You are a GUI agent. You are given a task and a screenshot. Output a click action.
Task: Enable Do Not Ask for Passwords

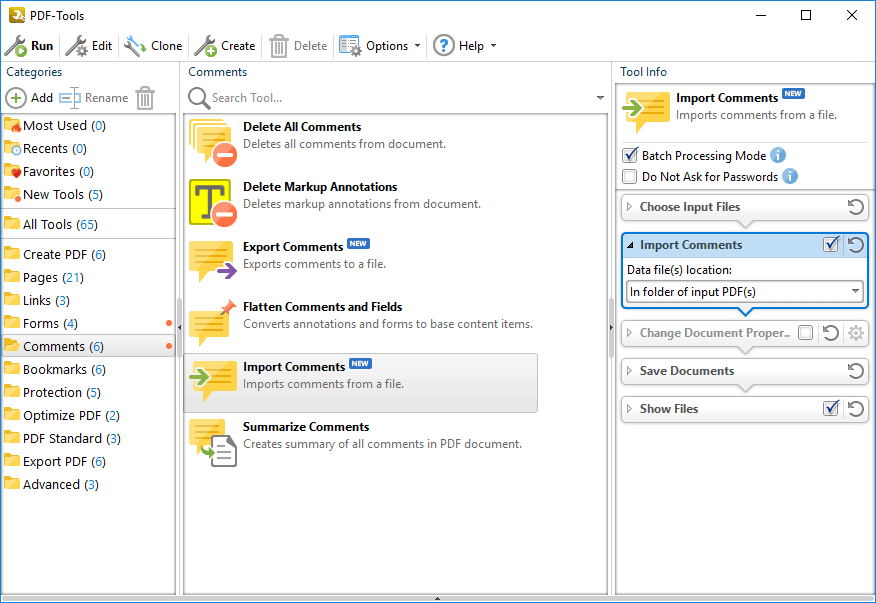click(630, 177)
